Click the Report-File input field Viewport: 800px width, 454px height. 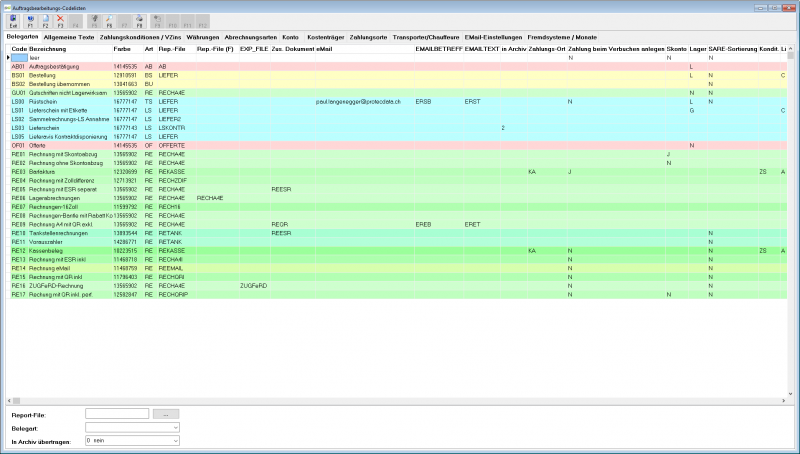117,414
